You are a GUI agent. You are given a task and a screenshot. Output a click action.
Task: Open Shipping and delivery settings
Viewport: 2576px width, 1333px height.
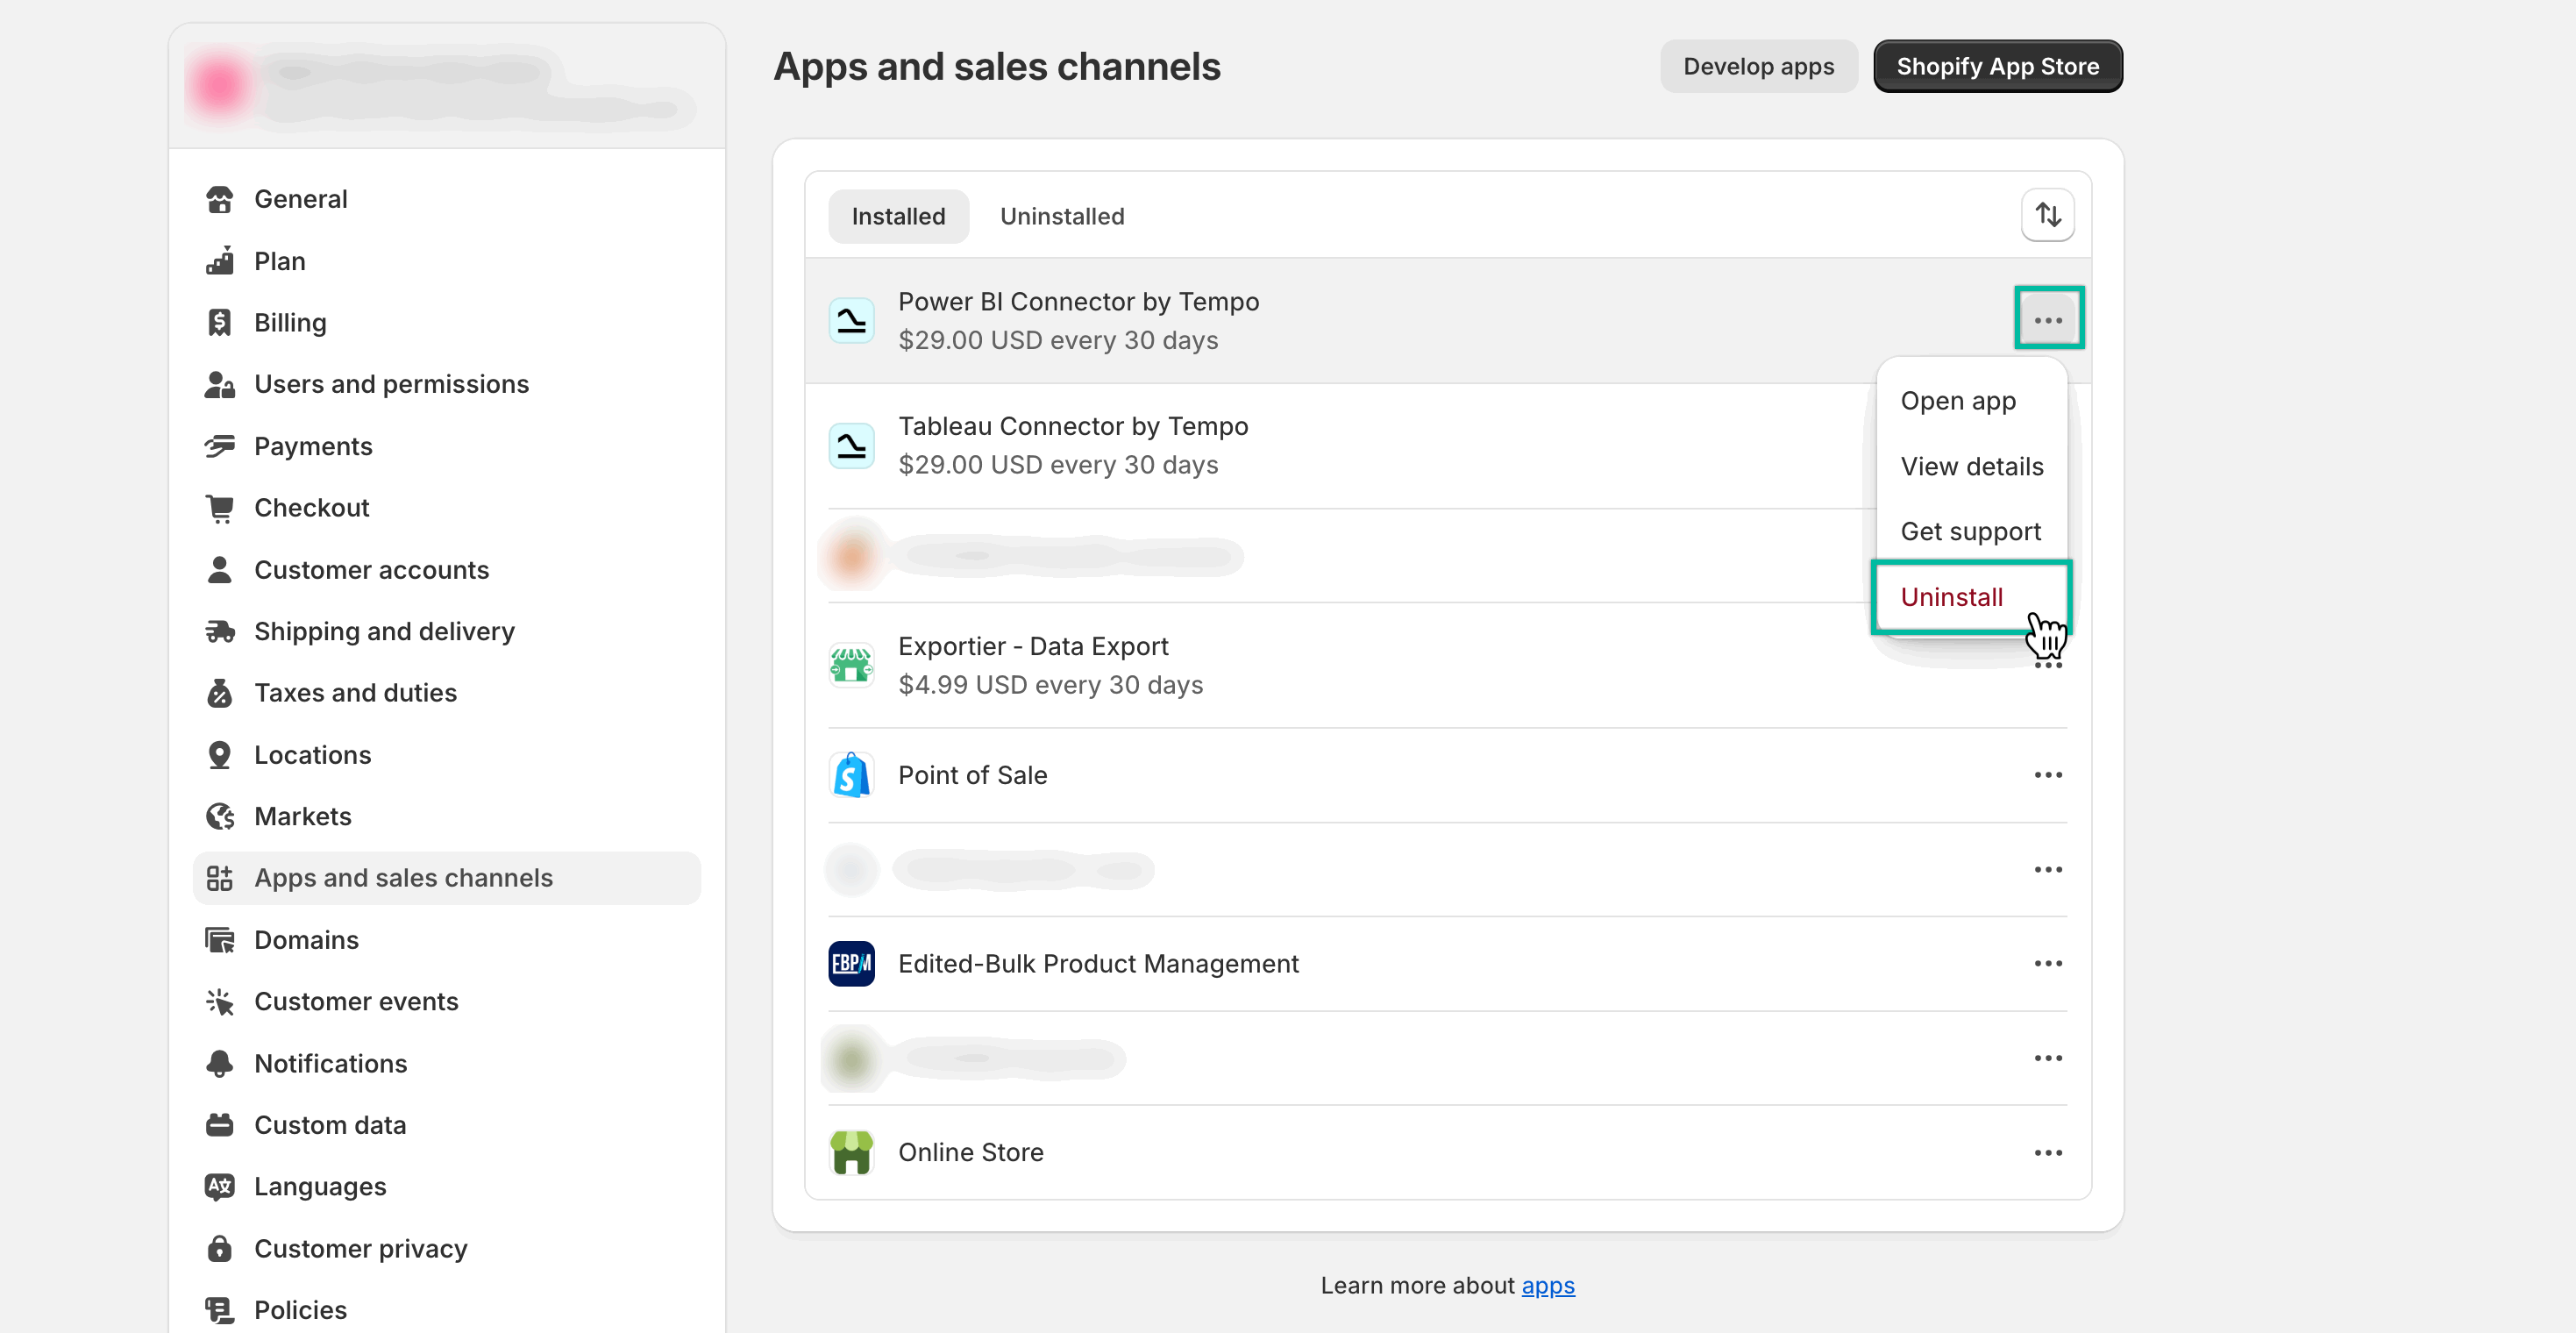click(384, 631)
